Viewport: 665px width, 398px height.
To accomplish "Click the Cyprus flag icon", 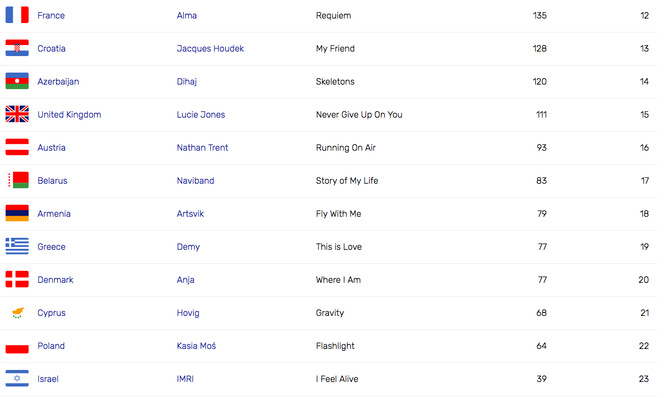I will pyautogui.click(x=17, y=313).
